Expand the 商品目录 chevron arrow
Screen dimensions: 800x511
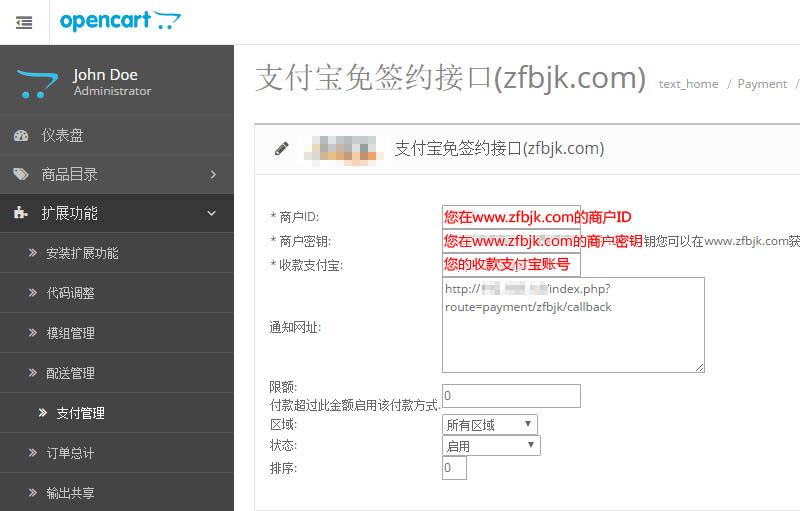[213, 174]
